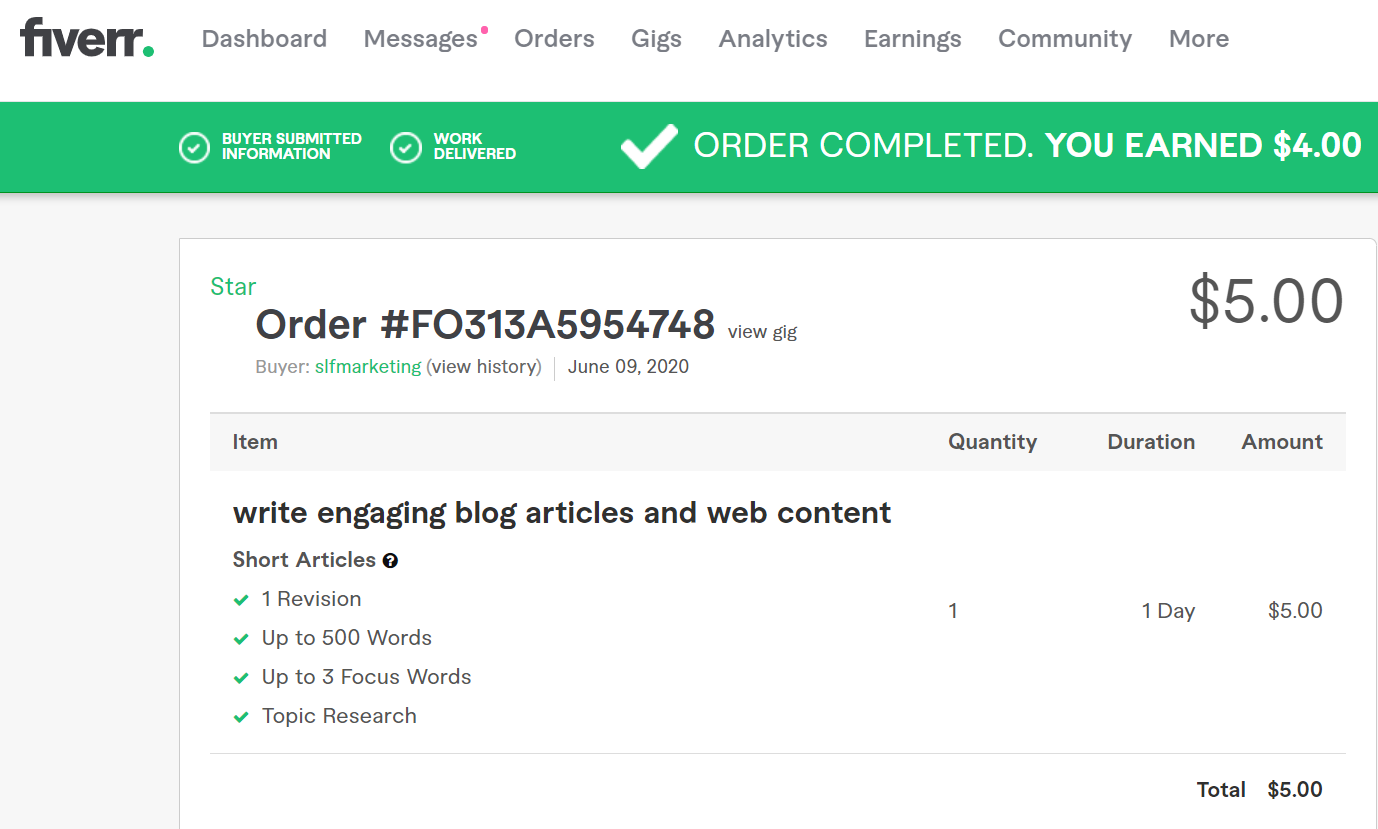This screenshot has height=829, width=1378.
Task: Click the check beside Up to 500 Words
Action: point(241,639)
